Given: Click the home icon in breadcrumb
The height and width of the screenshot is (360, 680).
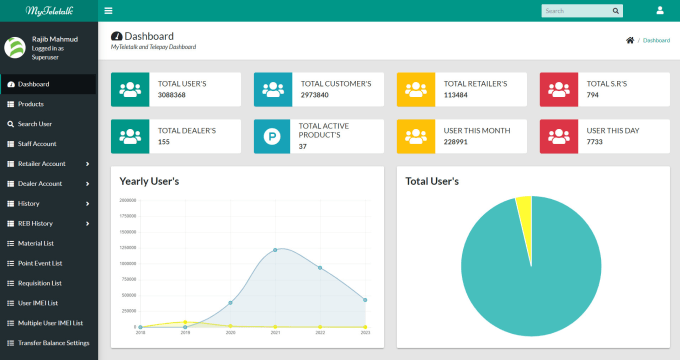Looking at the screenshot, I should pos(630,40).
